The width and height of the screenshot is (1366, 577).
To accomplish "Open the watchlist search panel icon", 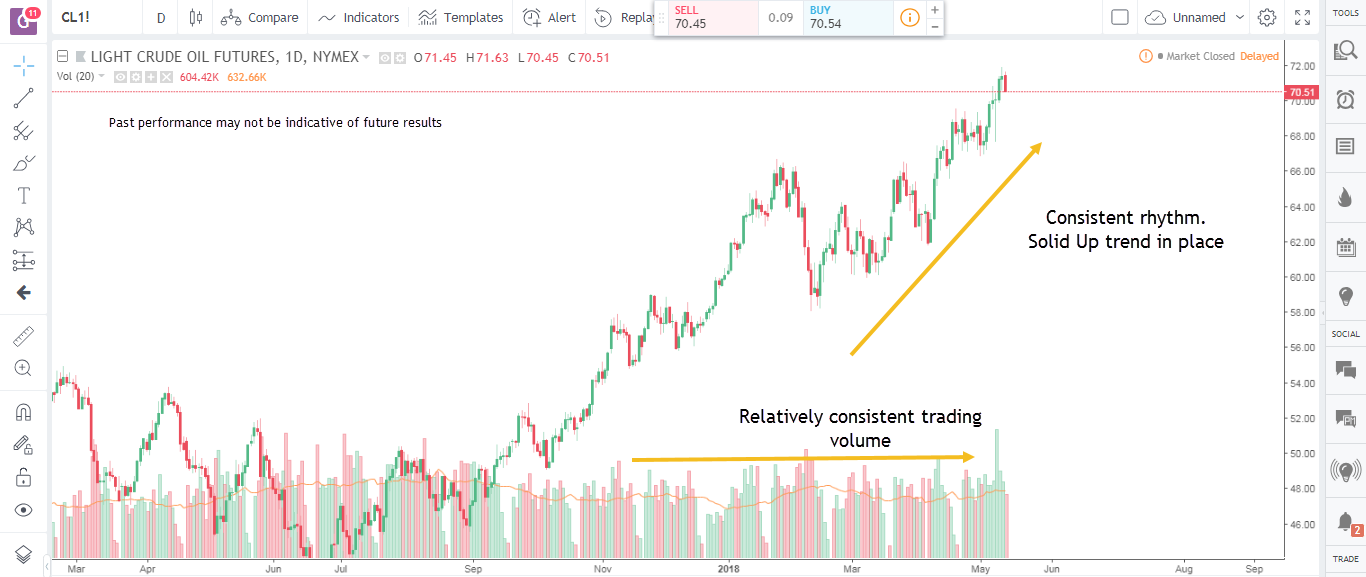I will (x=1345, y=50).
